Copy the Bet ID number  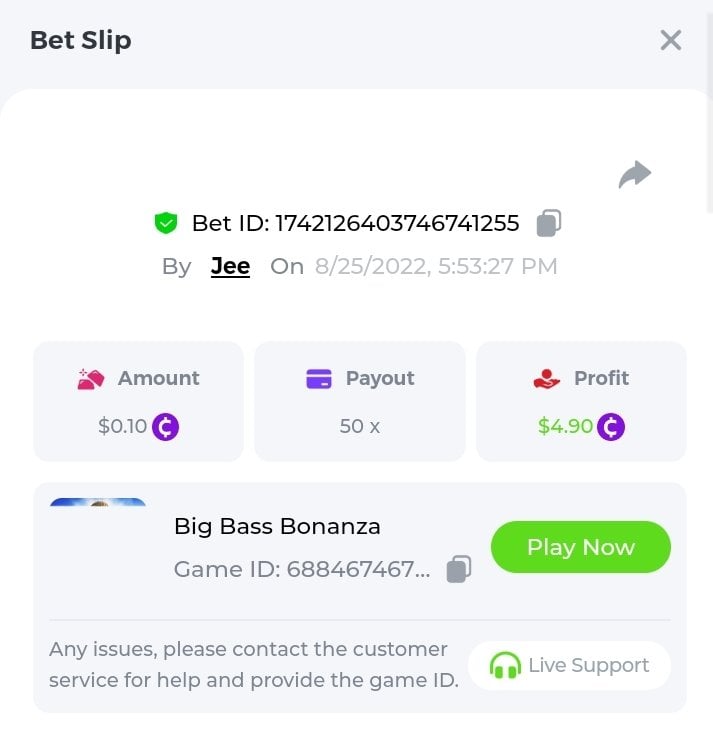click(549, 223)
